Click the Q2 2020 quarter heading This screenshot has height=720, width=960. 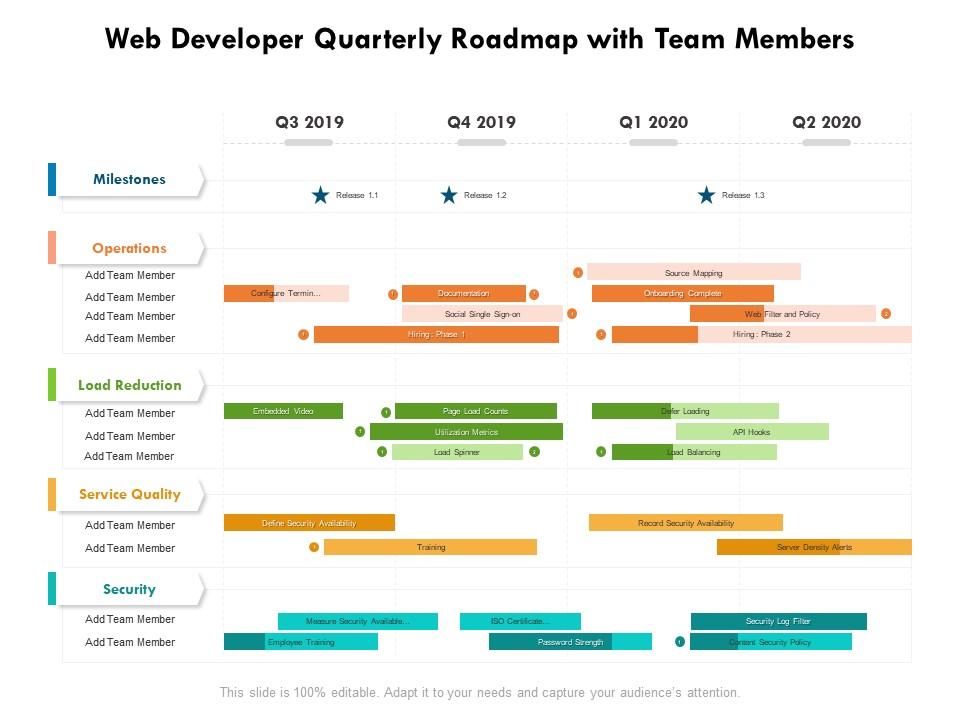pyautogui.click(x=827, y=122)
